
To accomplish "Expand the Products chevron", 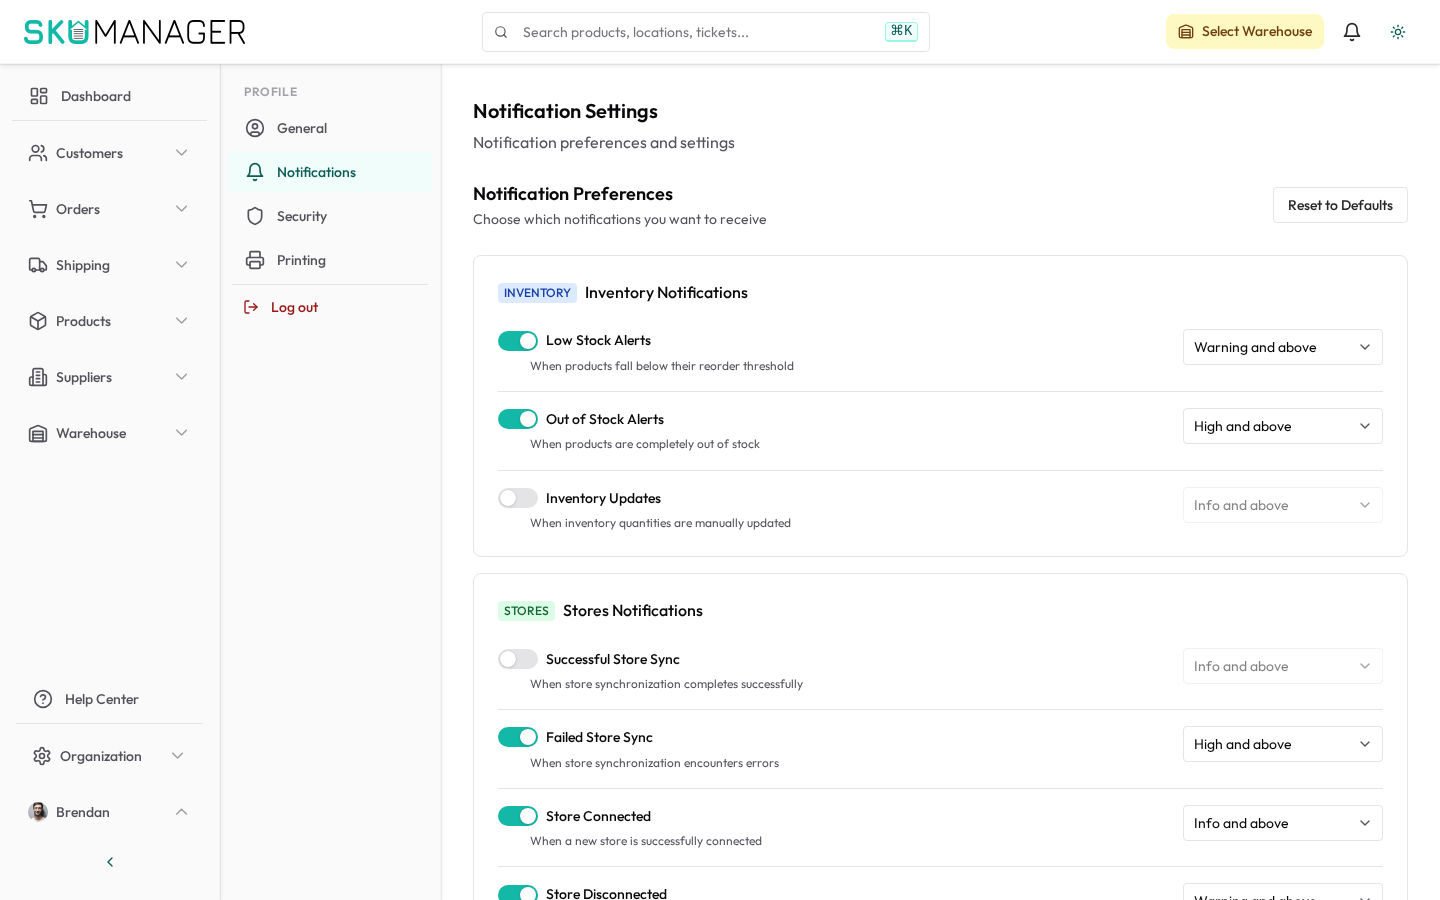I will [182, 321].
